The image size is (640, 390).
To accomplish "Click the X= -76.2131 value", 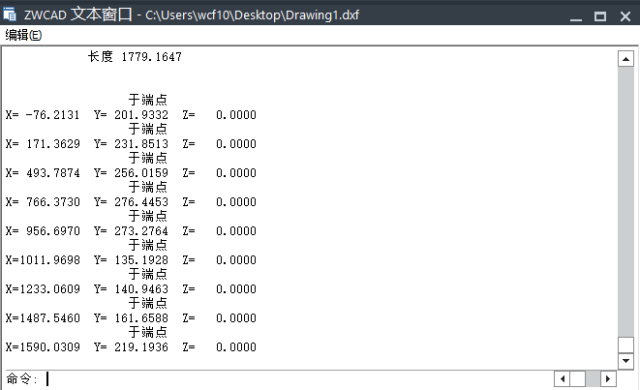I will (42, 115).
